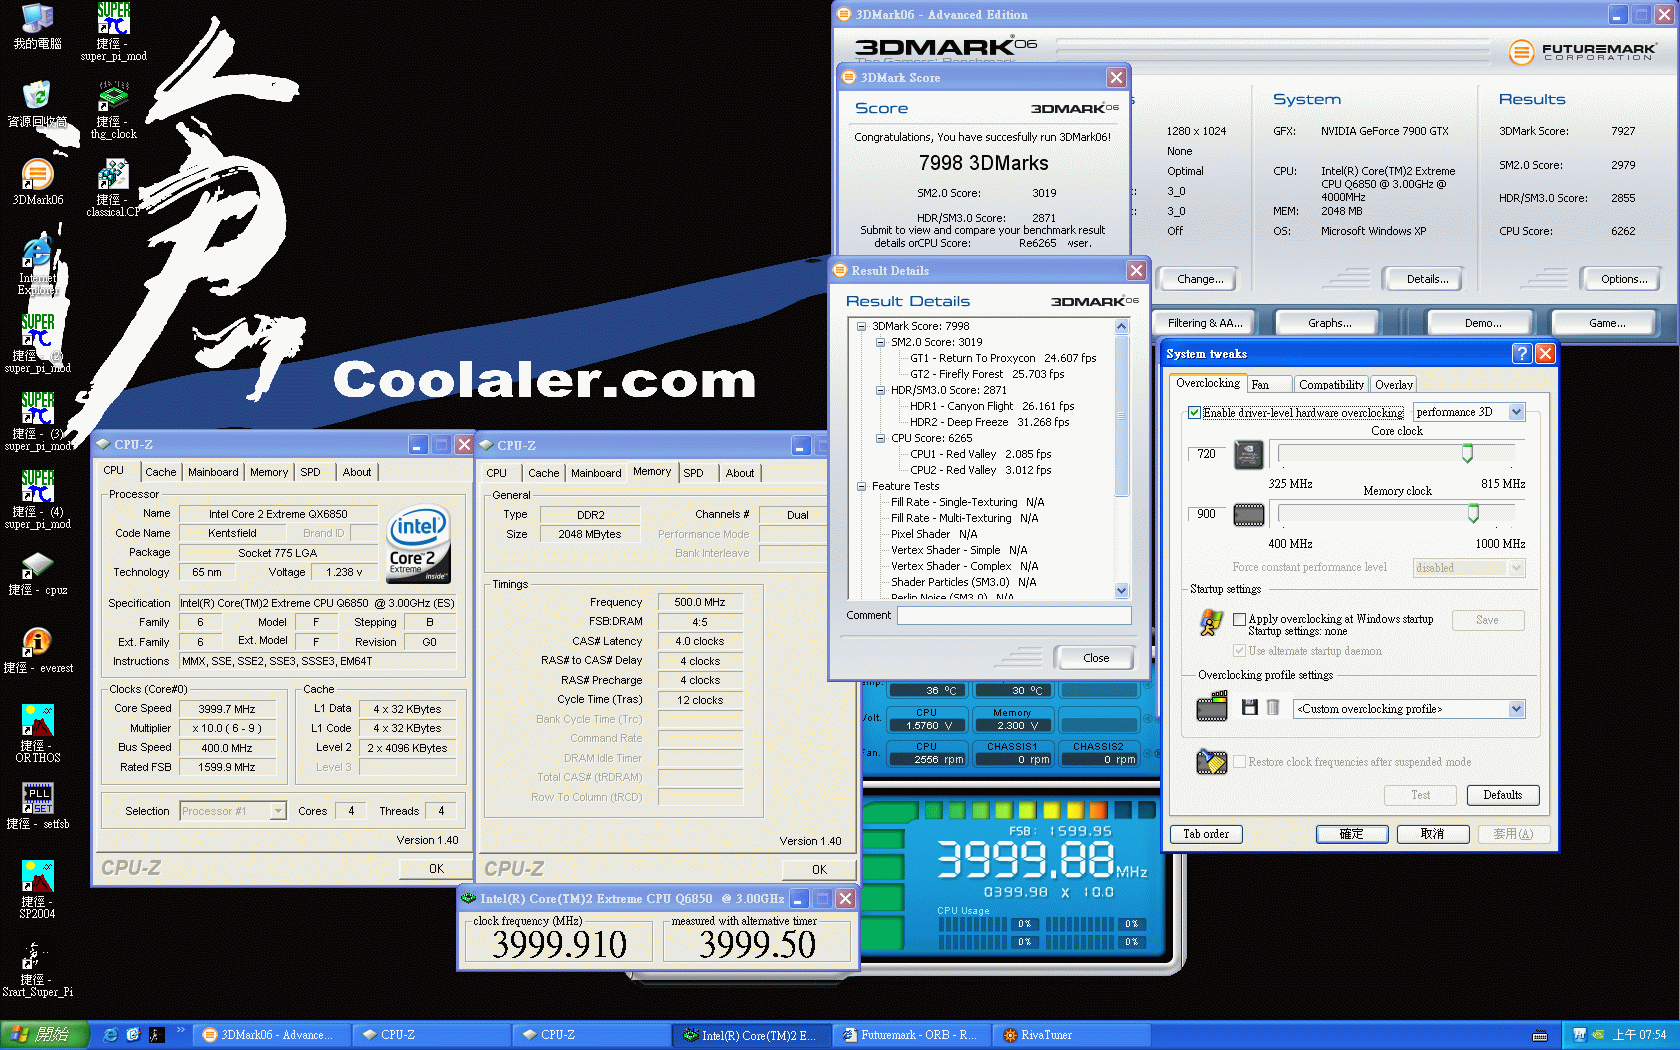The height and width of the screenshot is (1050, 1680).
Task: Click the System tweaks help question-mark button
Action: 1521,353
